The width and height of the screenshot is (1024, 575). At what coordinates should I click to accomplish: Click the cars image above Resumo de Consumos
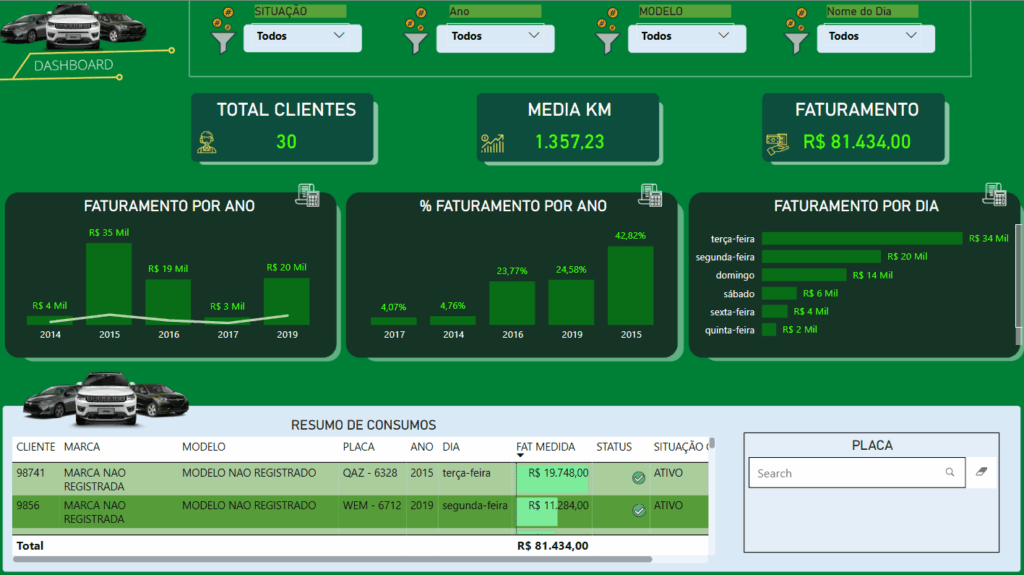(106, 399)
